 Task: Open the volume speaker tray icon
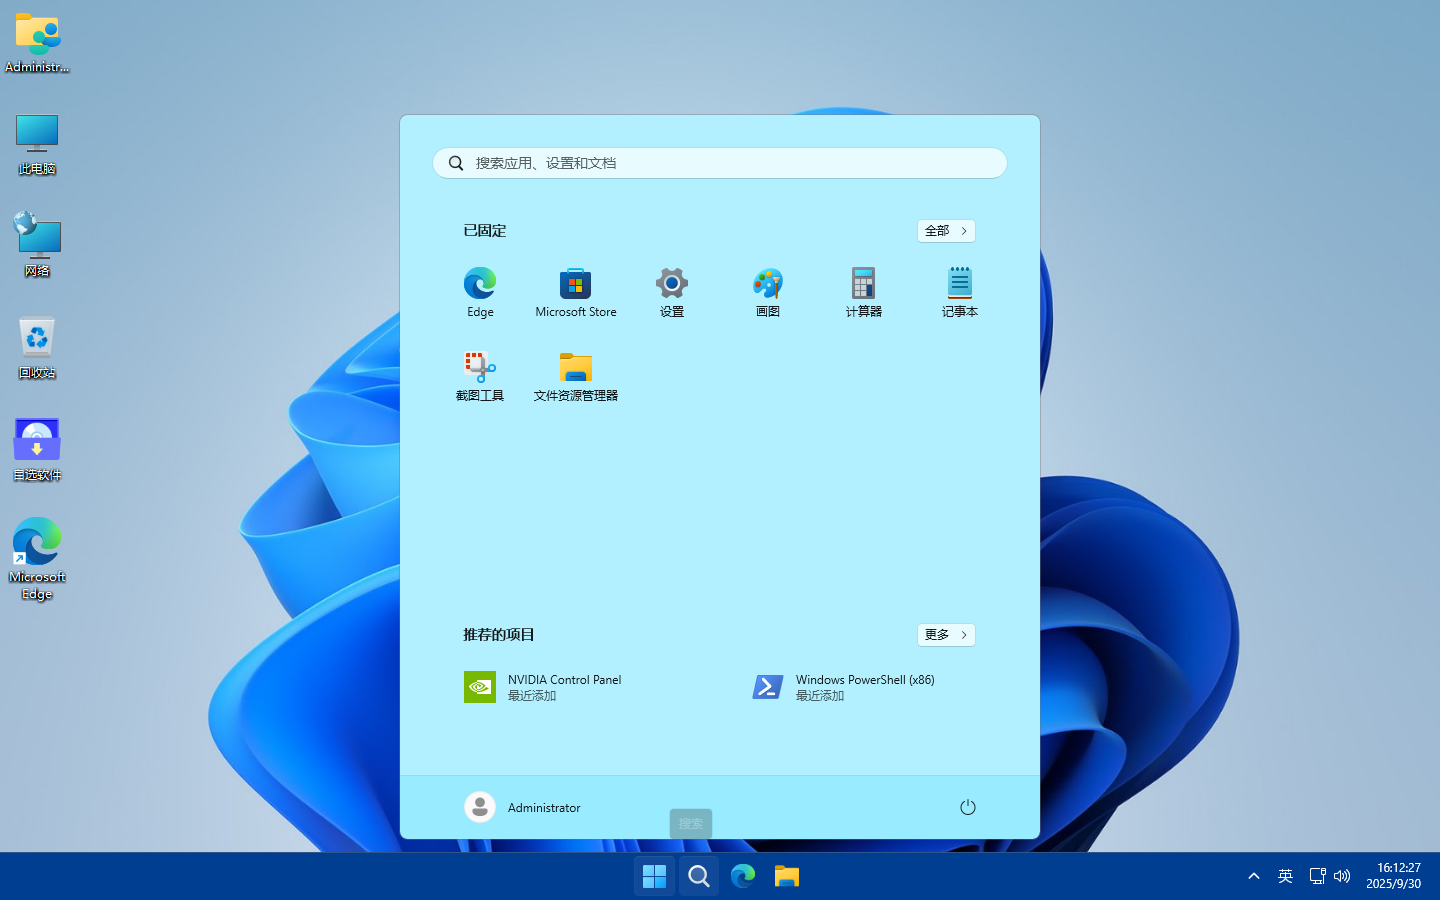[1342, 876]
